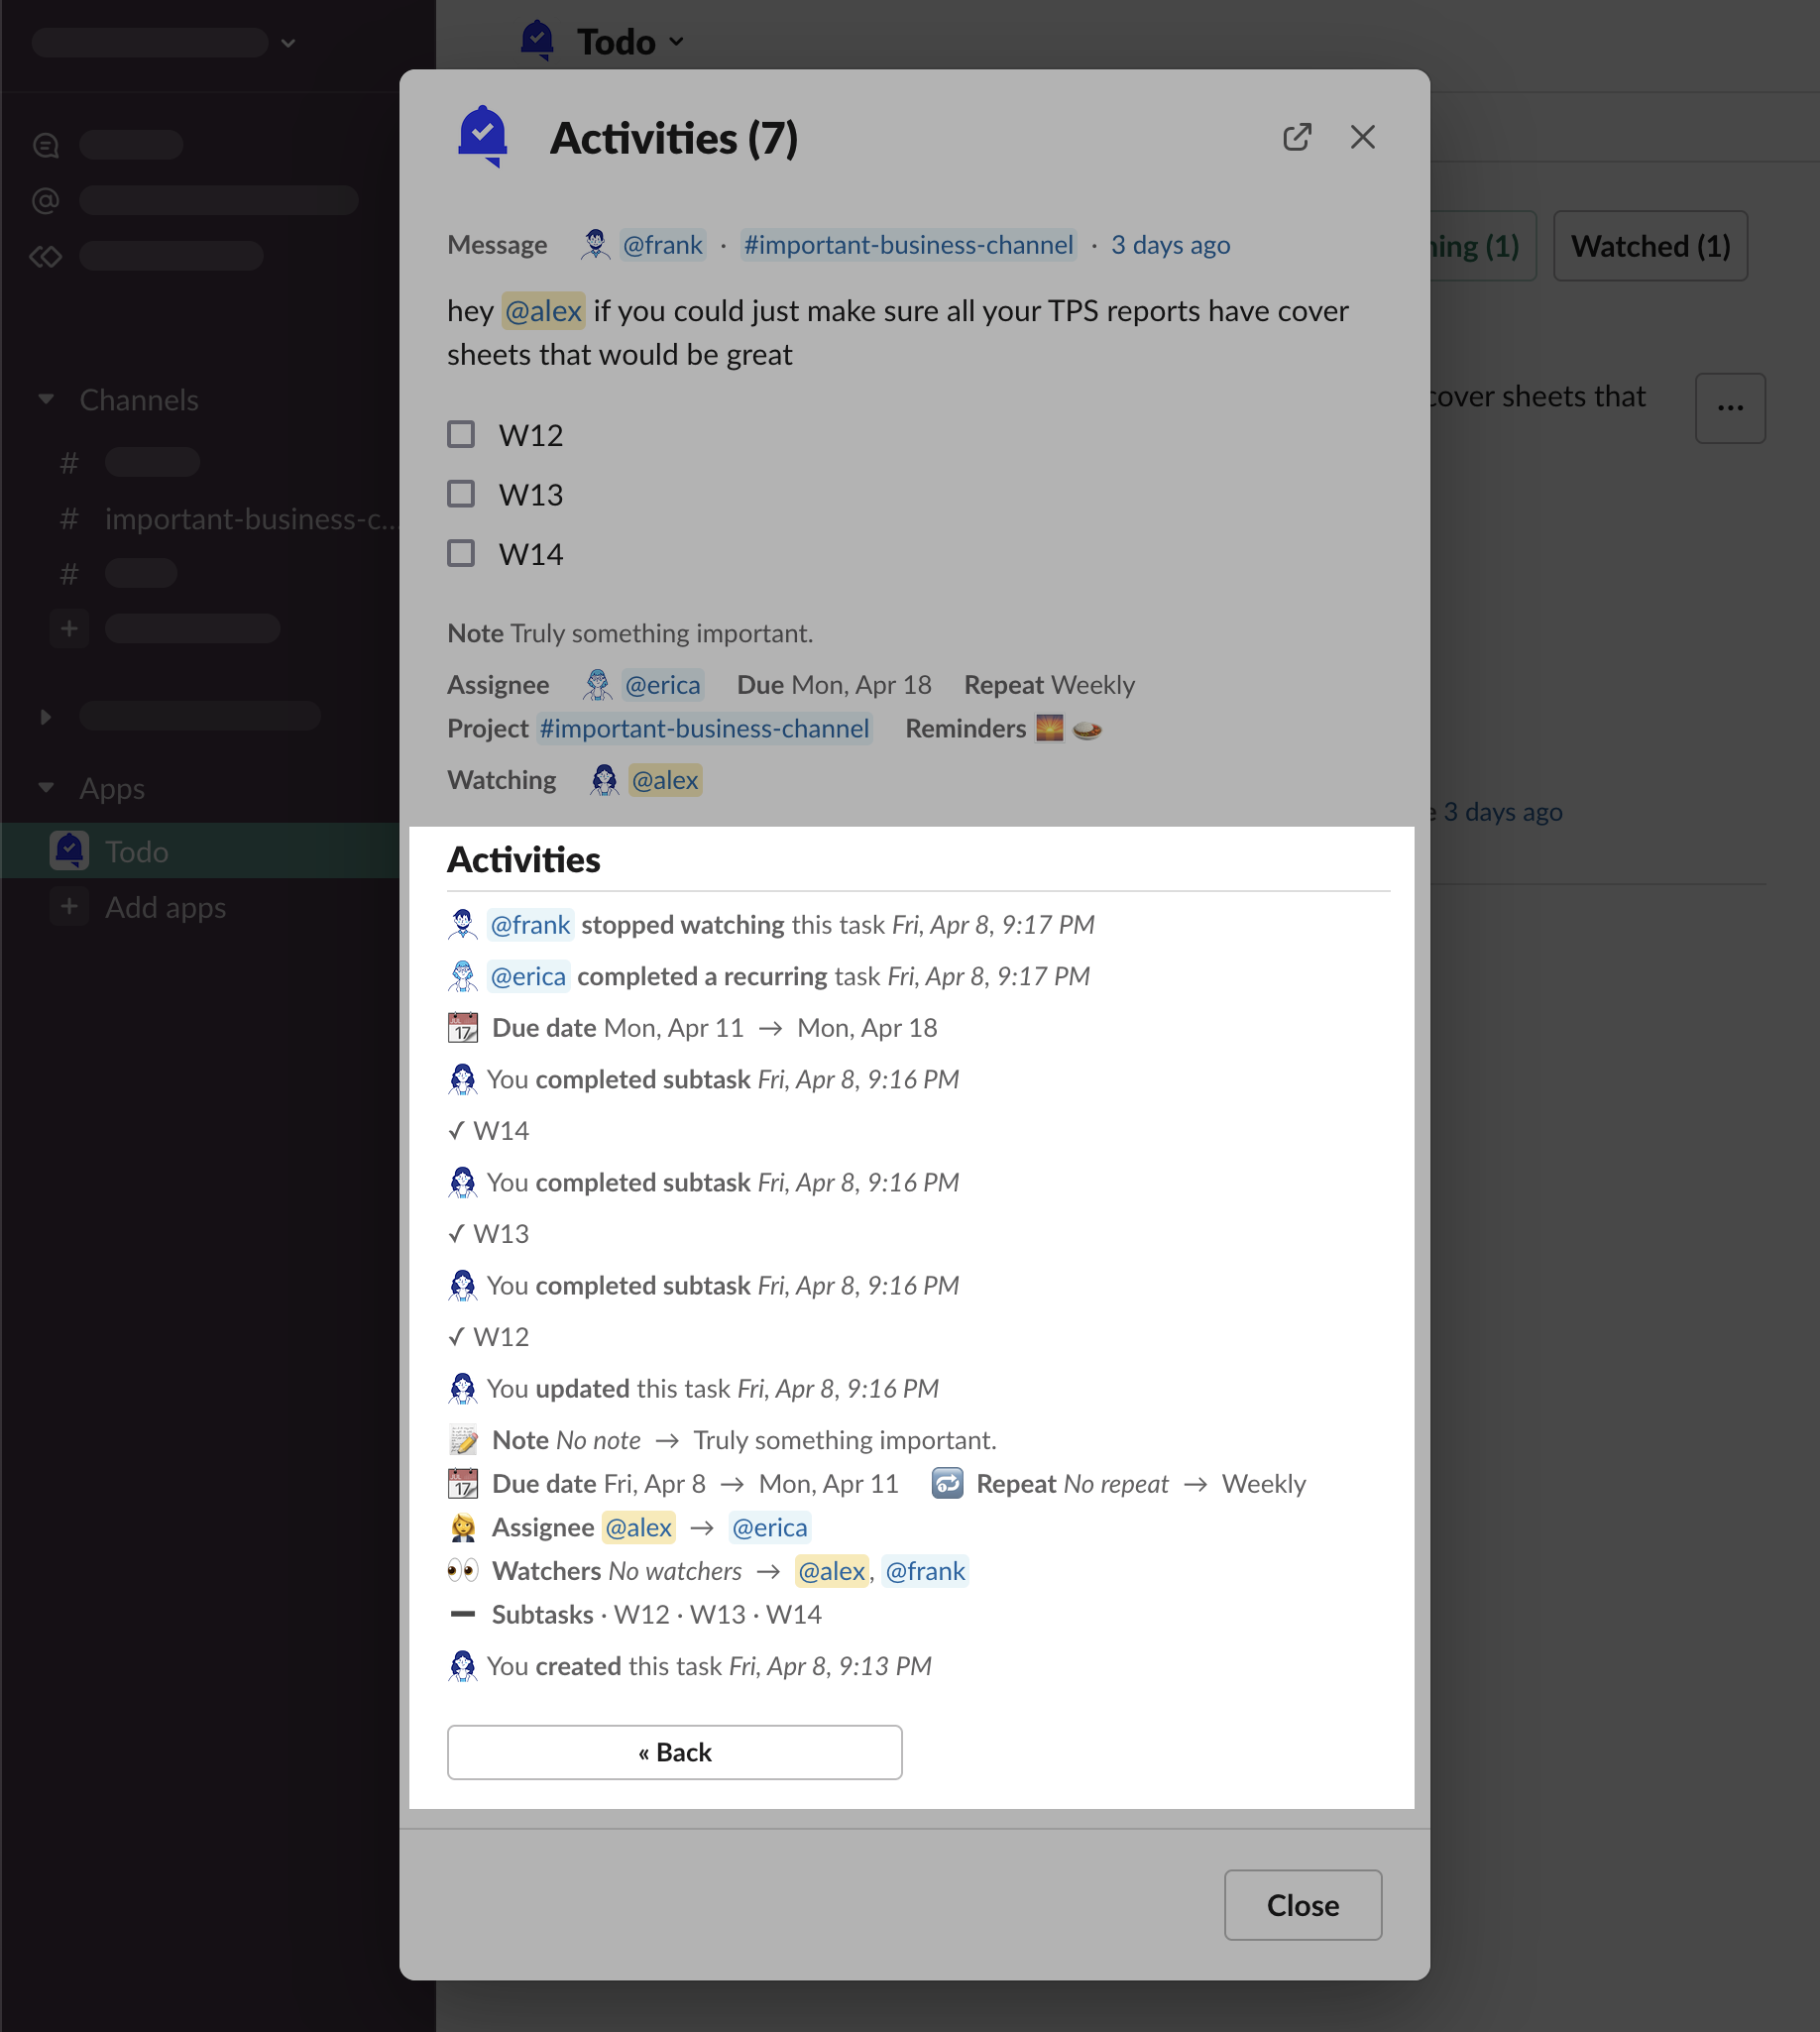Click Add apps in the sidebar

pos(165,907)
